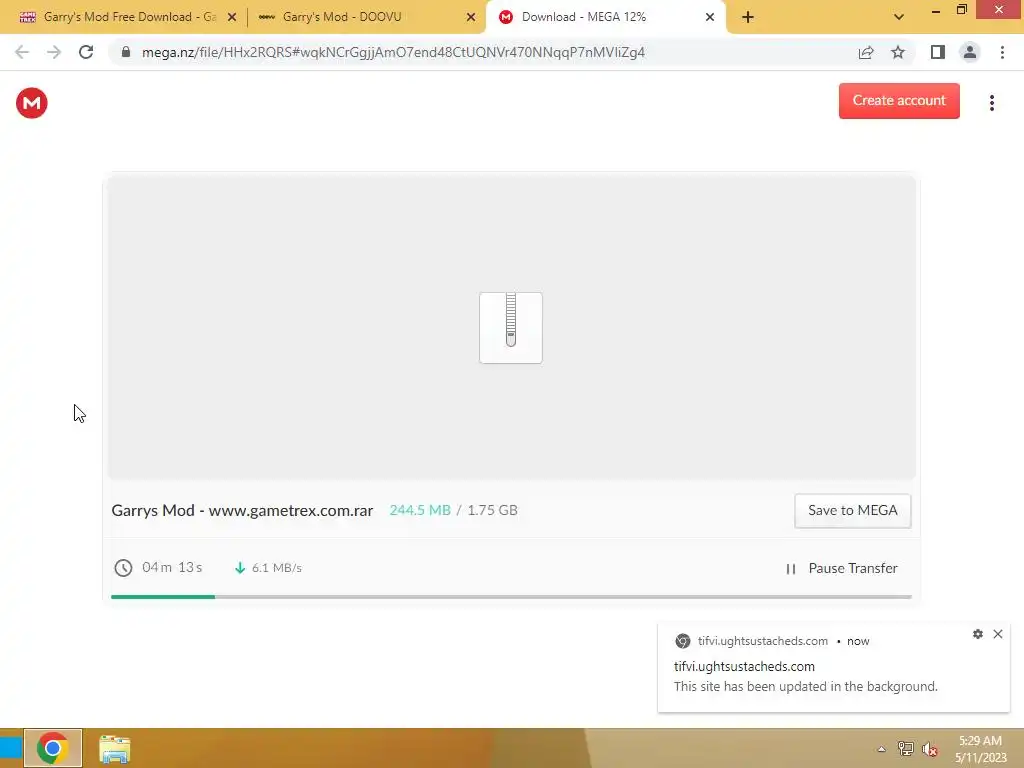Image resolution: width=1024 pixels, height=768 pixels.
Task: Open Chrome side panel icon
Action: [938, 52]
